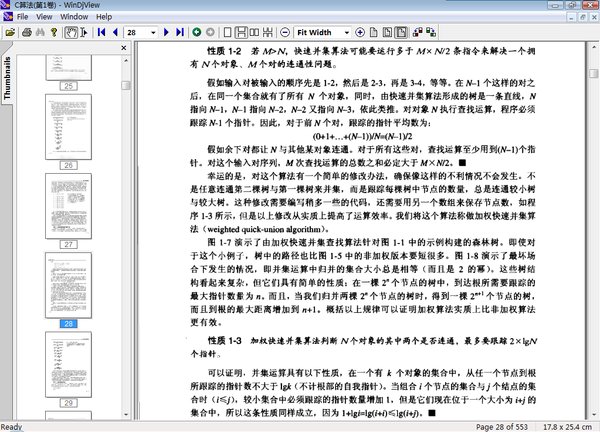
Task: Click the page number field showing 28
Action: point(137,33)
